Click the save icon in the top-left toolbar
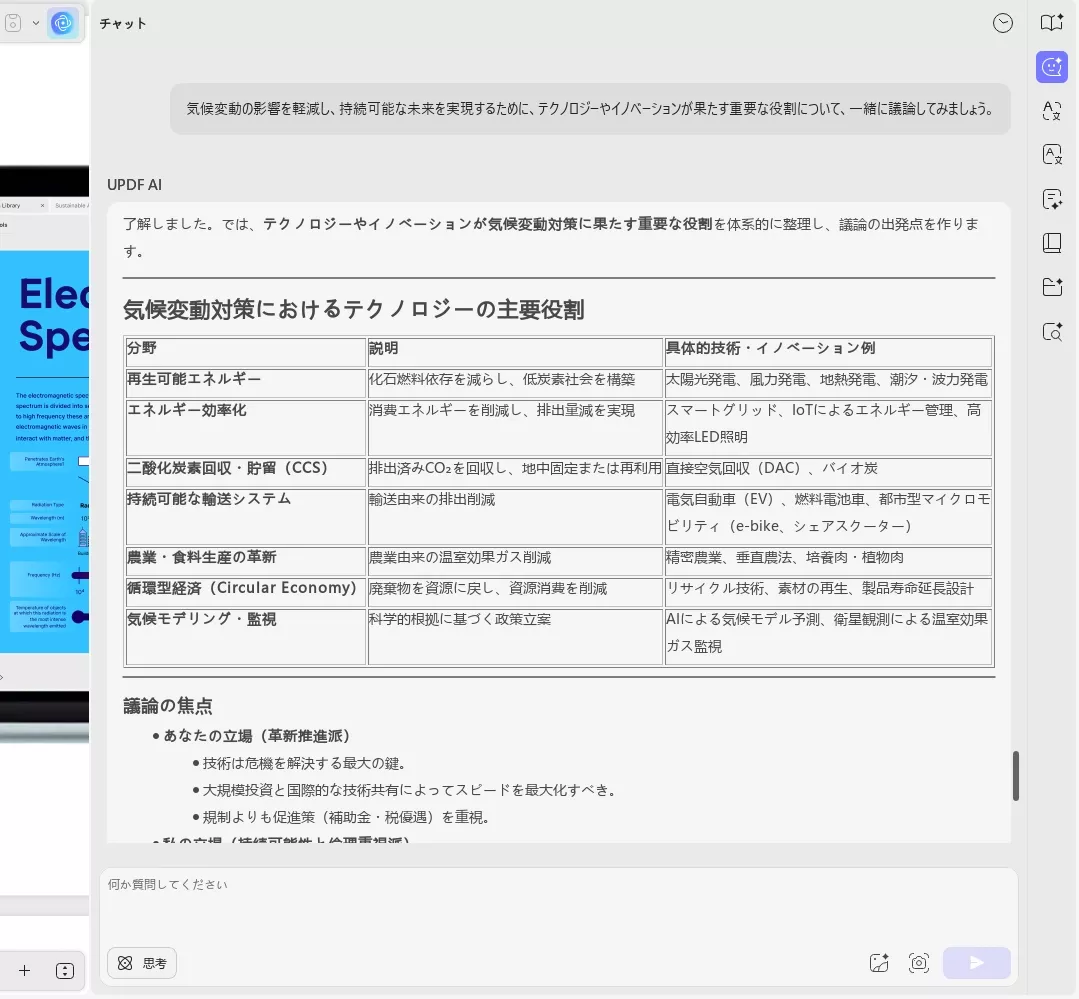 (x=13, y=23)
